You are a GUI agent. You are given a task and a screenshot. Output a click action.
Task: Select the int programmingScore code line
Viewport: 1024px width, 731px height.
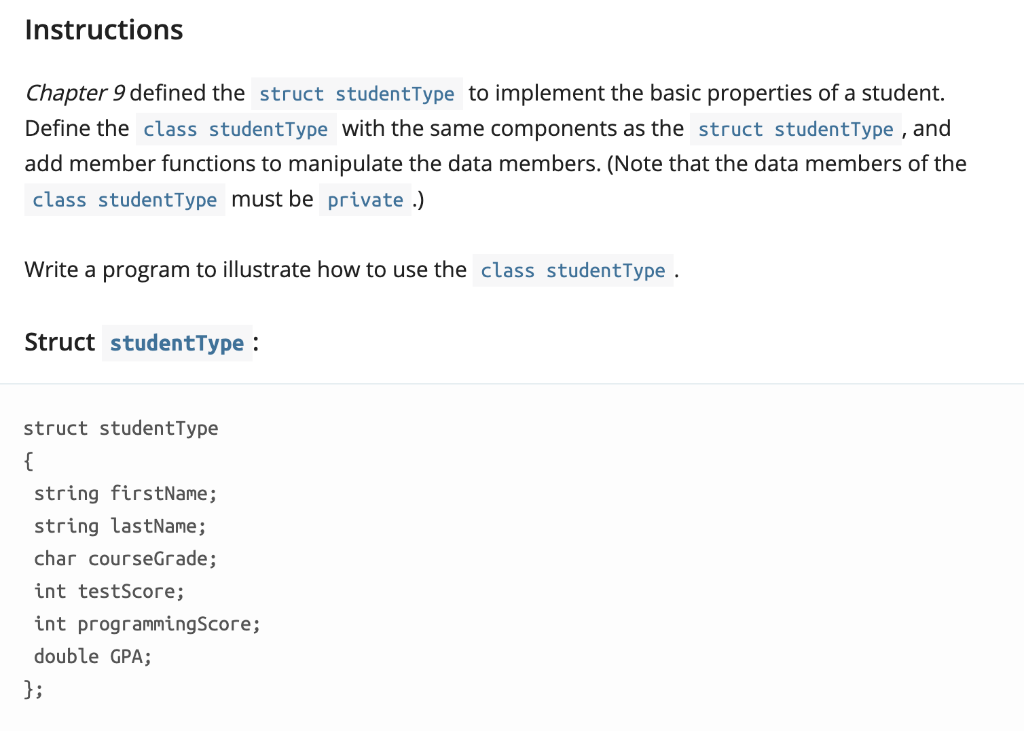click(x=148, y=623)
